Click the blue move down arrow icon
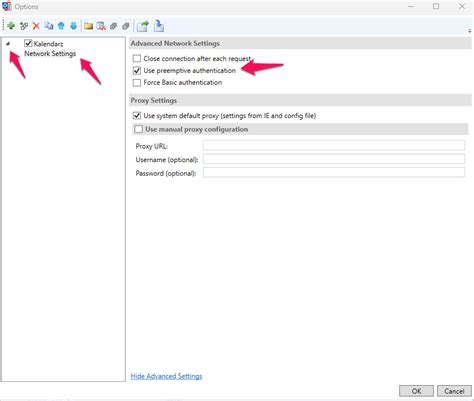Image resolution: width=474 pixels, height=401 pixels. 73,26
